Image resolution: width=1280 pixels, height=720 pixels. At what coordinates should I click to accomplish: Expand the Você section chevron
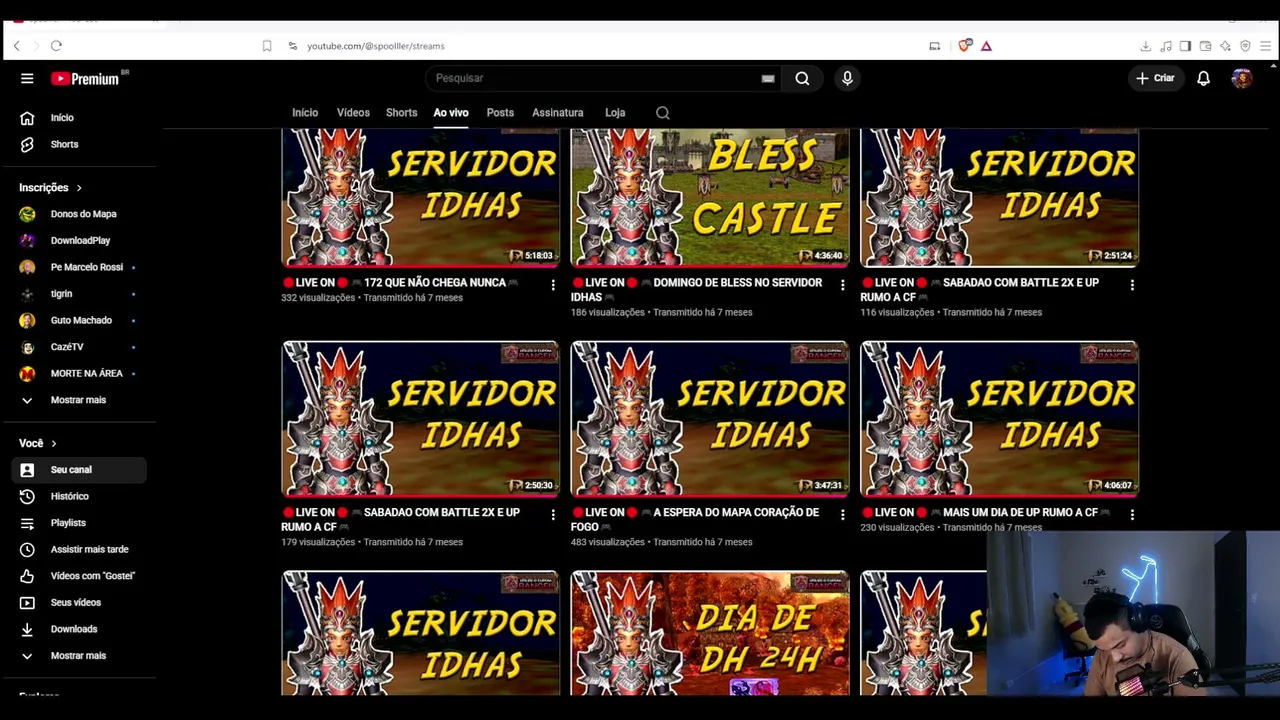pos(54,443)
